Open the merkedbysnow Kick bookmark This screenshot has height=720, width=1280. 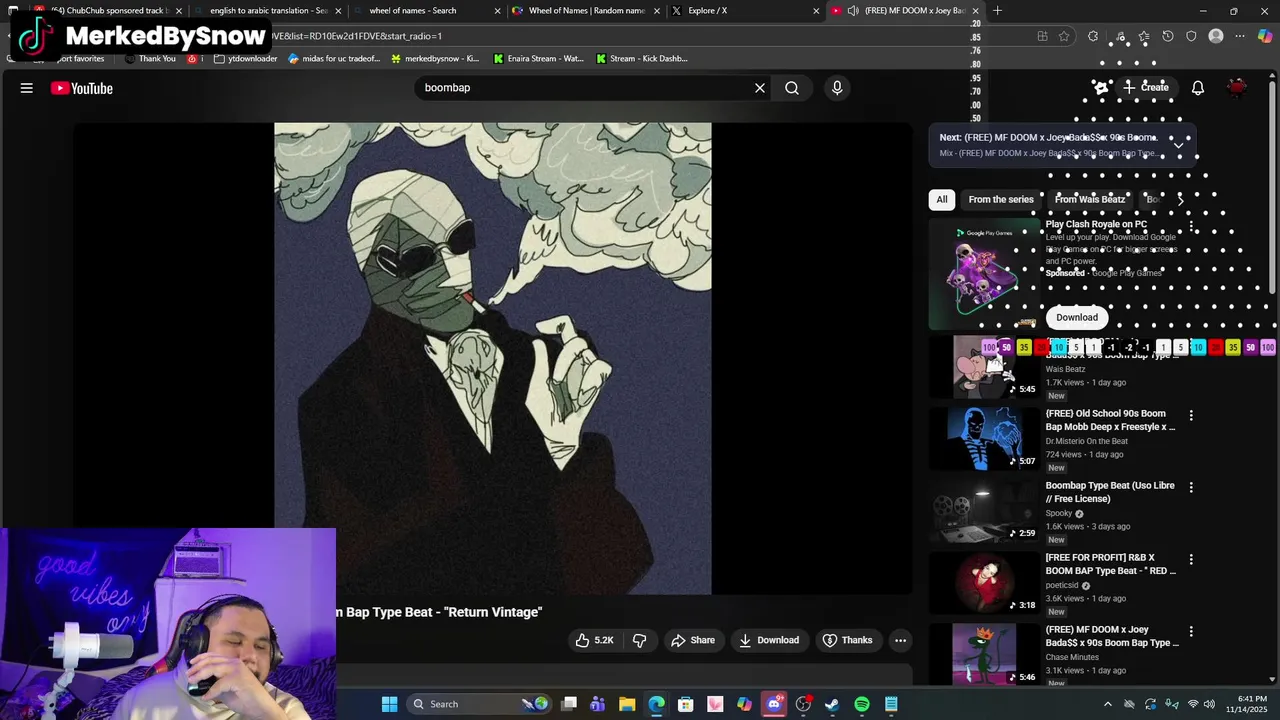[435, 58]
